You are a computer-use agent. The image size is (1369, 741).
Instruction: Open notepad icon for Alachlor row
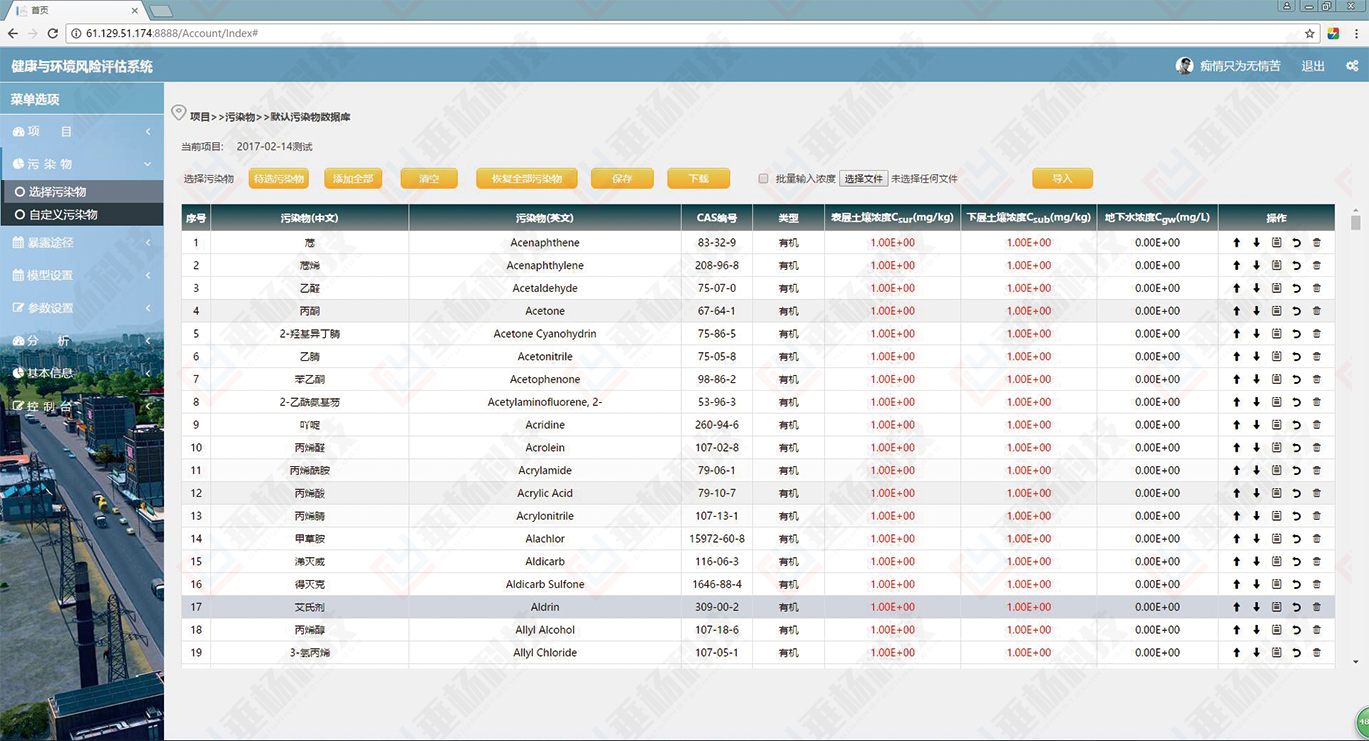coord(1276,539)
